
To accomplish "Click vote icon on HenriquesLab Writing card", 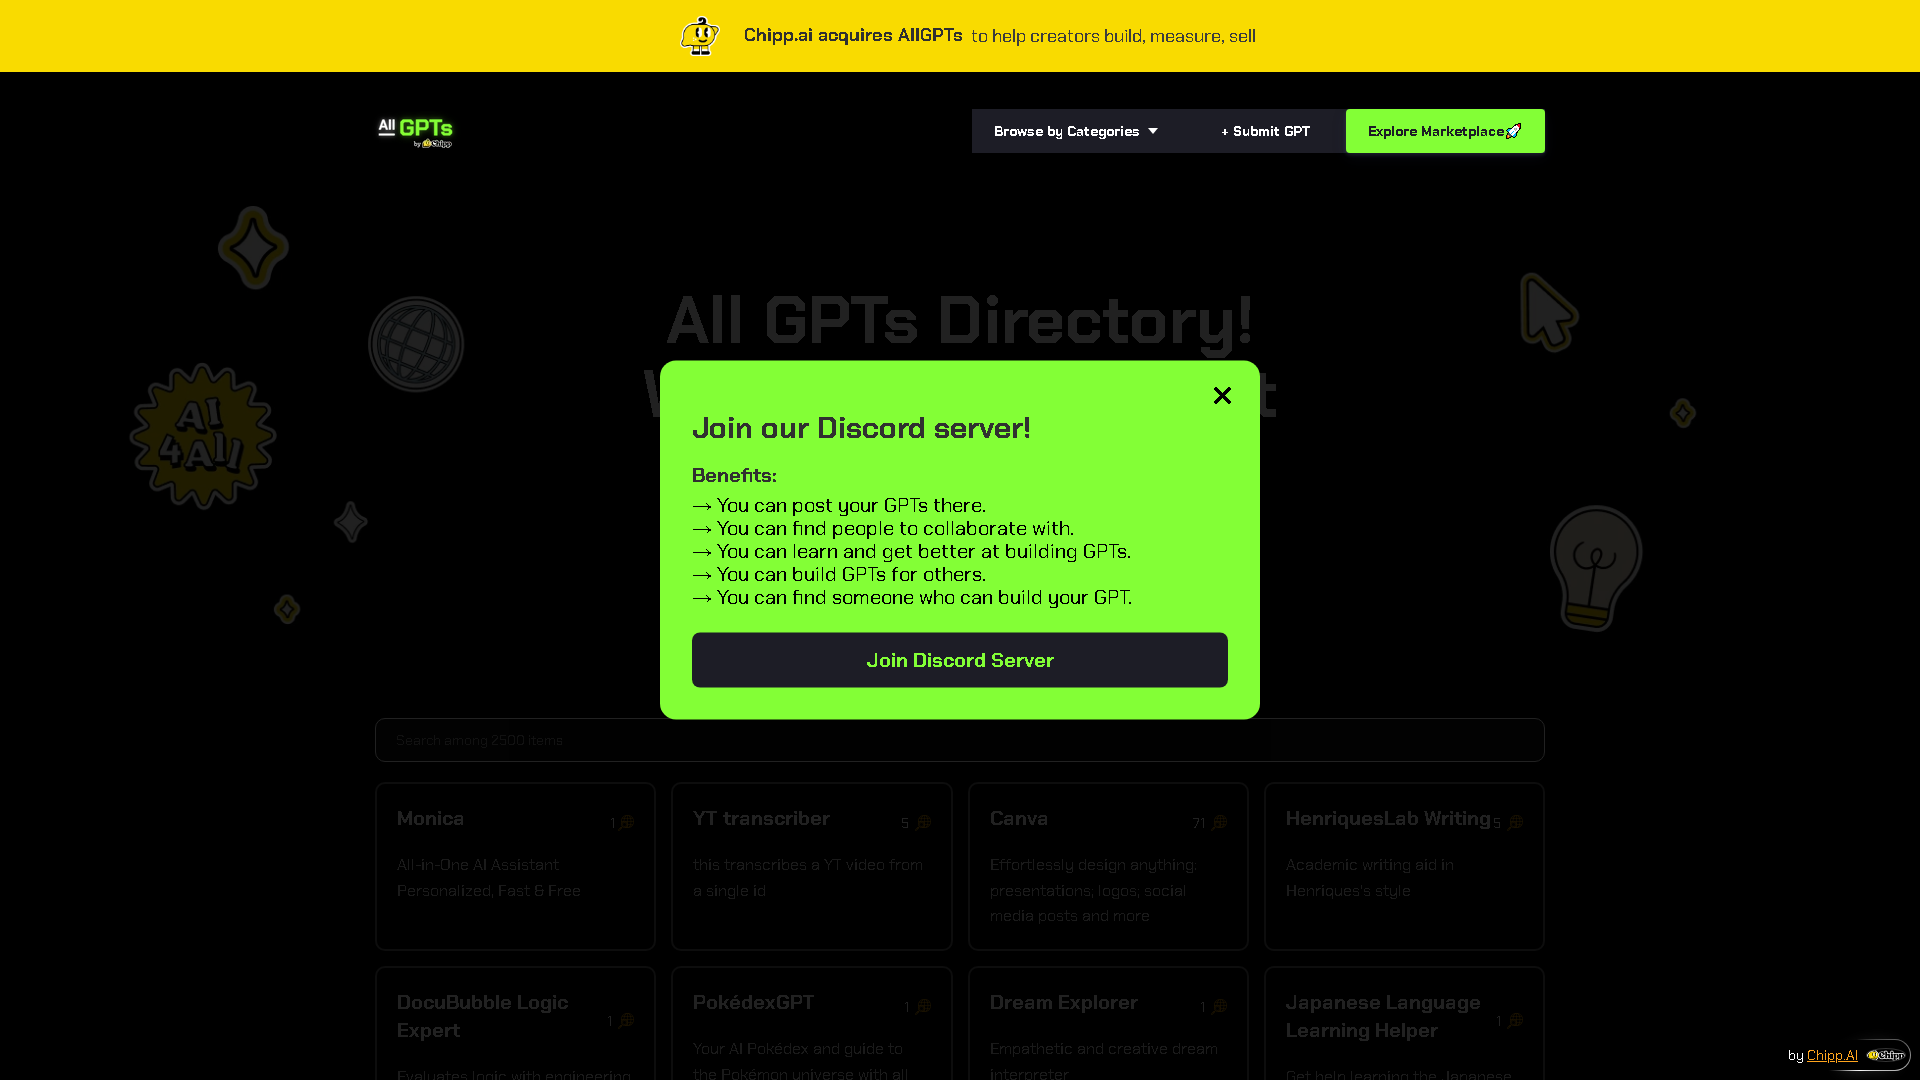I will (1515, 822).
